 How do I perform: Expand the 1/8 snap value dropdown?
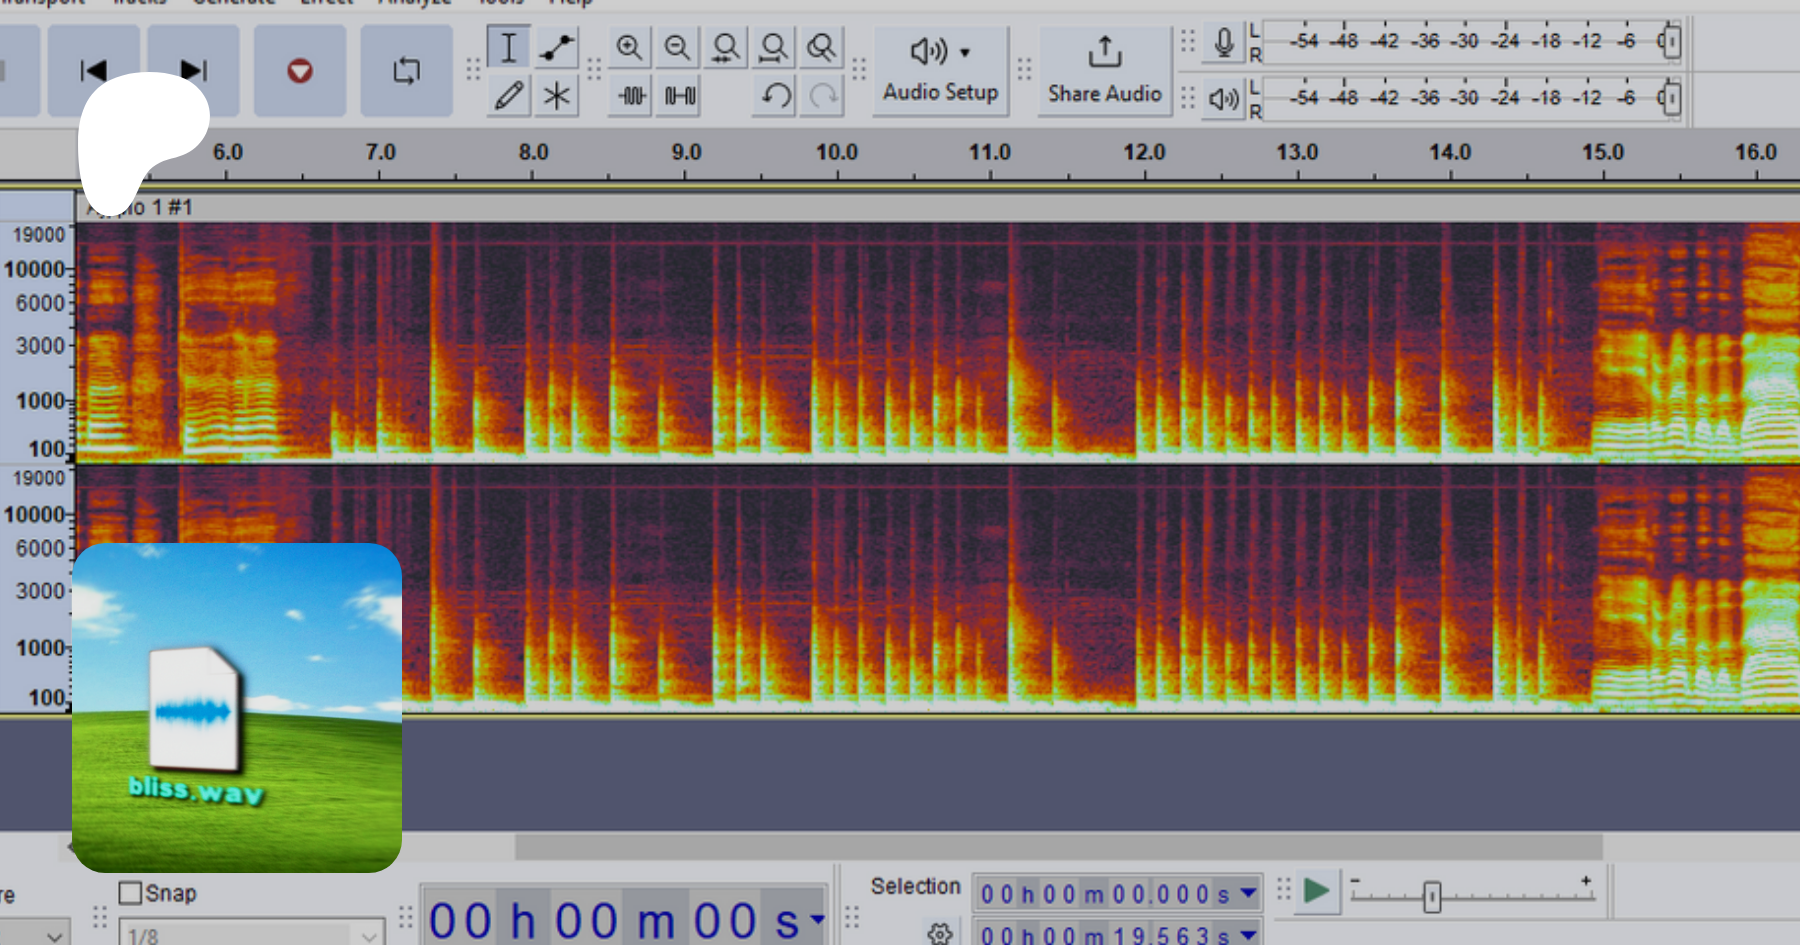click(x=368, y=936)
